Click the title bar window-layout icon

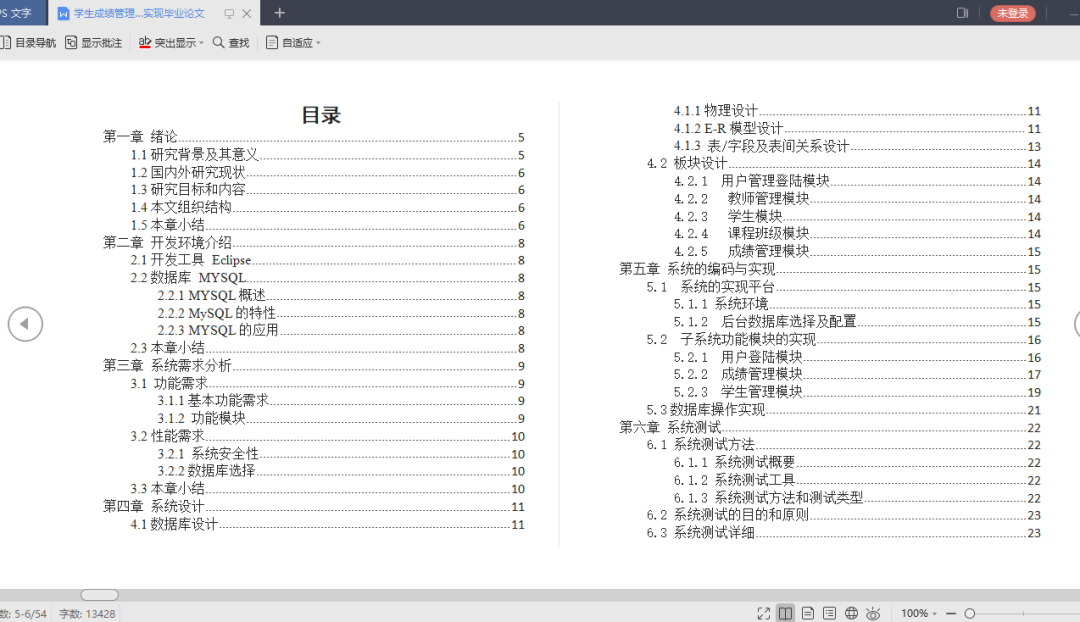[x=962, y=13]
